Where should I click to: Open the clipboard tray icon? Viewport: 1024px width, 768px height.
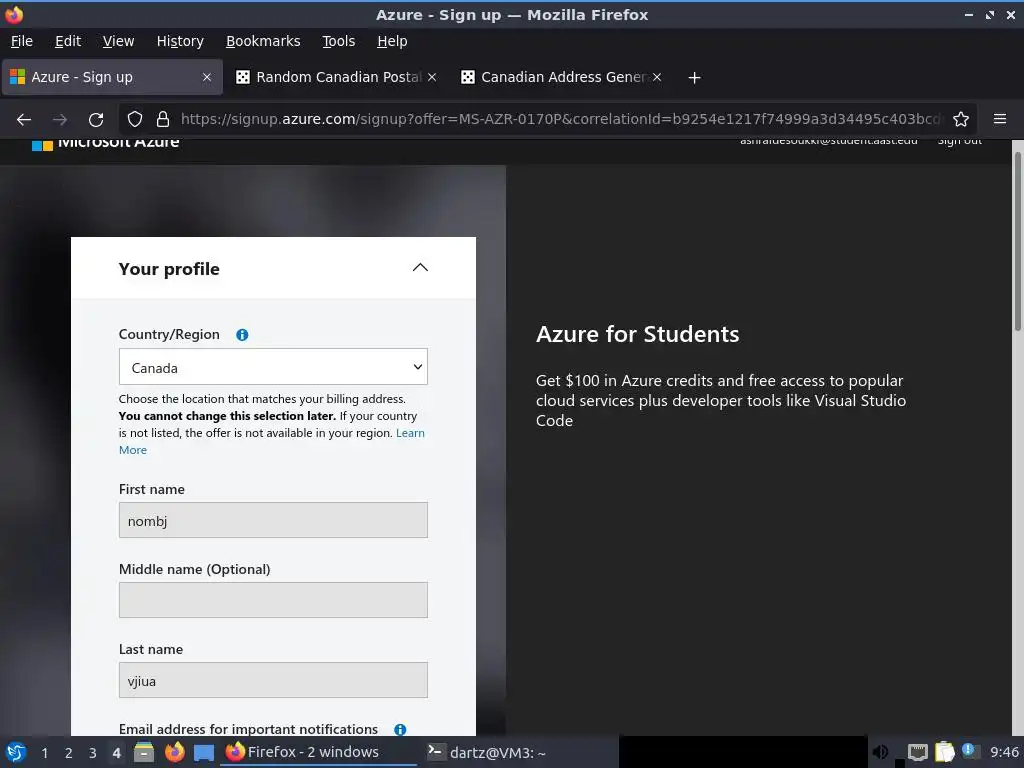pyautogui.click(x=944, y=752)
